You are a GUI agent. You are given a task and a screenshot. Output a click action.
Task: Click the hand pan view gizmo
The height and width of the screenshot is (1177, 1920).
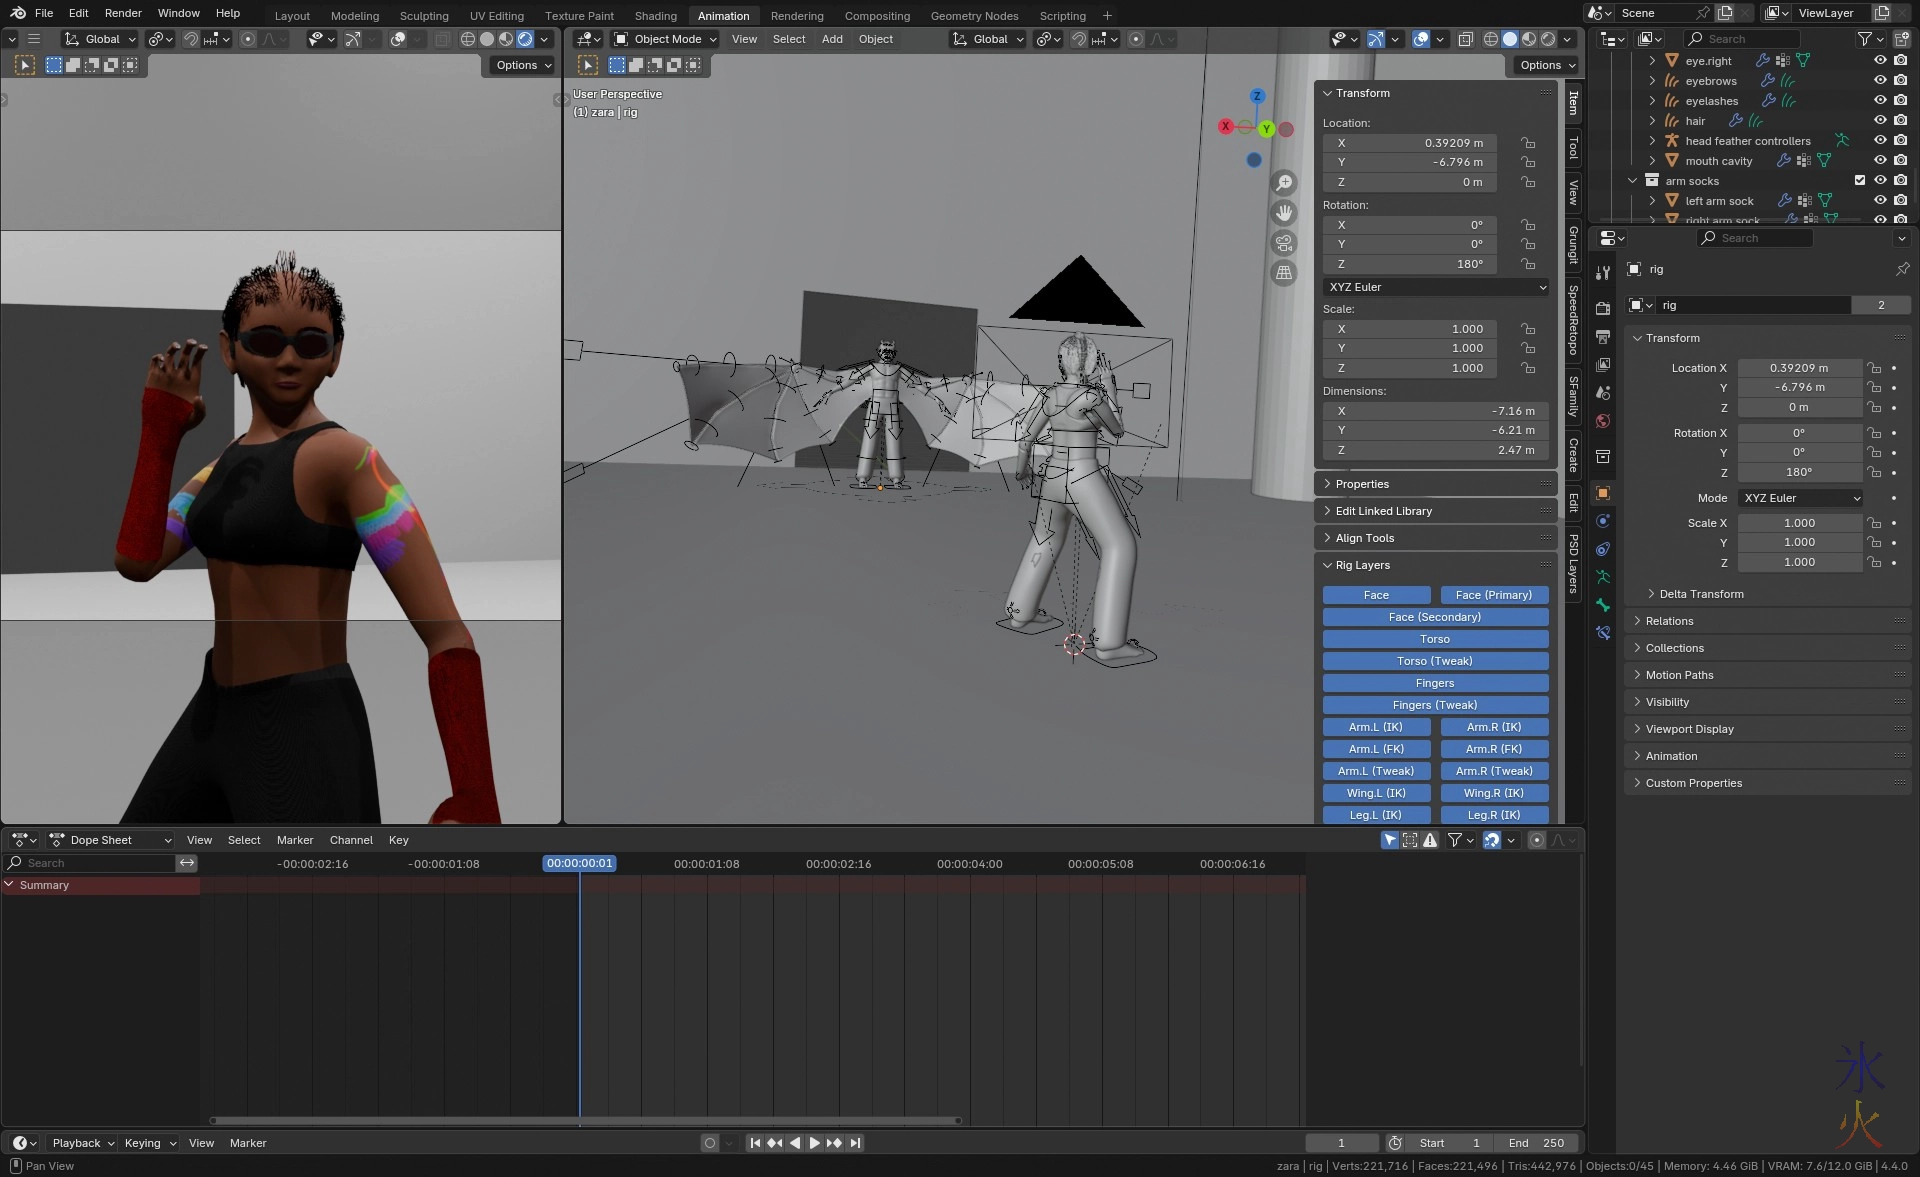coord(1284,213)
